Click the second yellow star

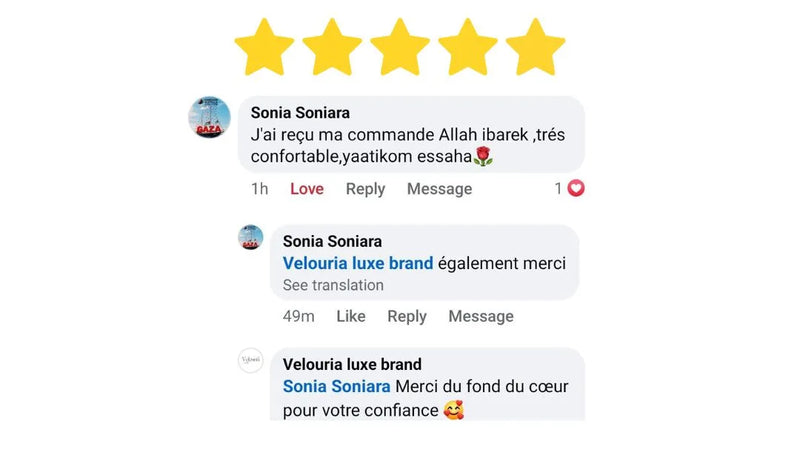(x=332, y=47)
